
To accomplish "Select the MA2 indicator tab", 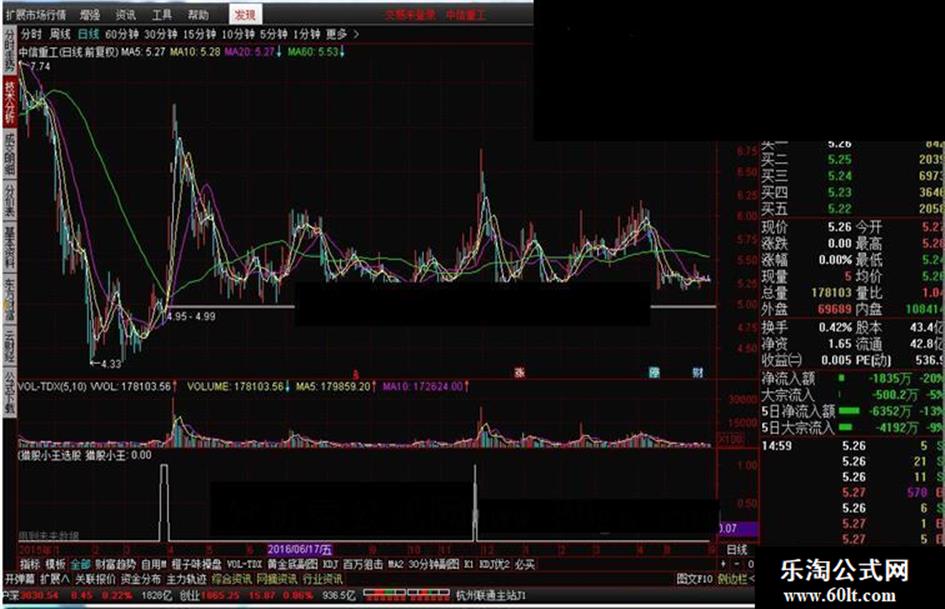I will click(395, 564).
